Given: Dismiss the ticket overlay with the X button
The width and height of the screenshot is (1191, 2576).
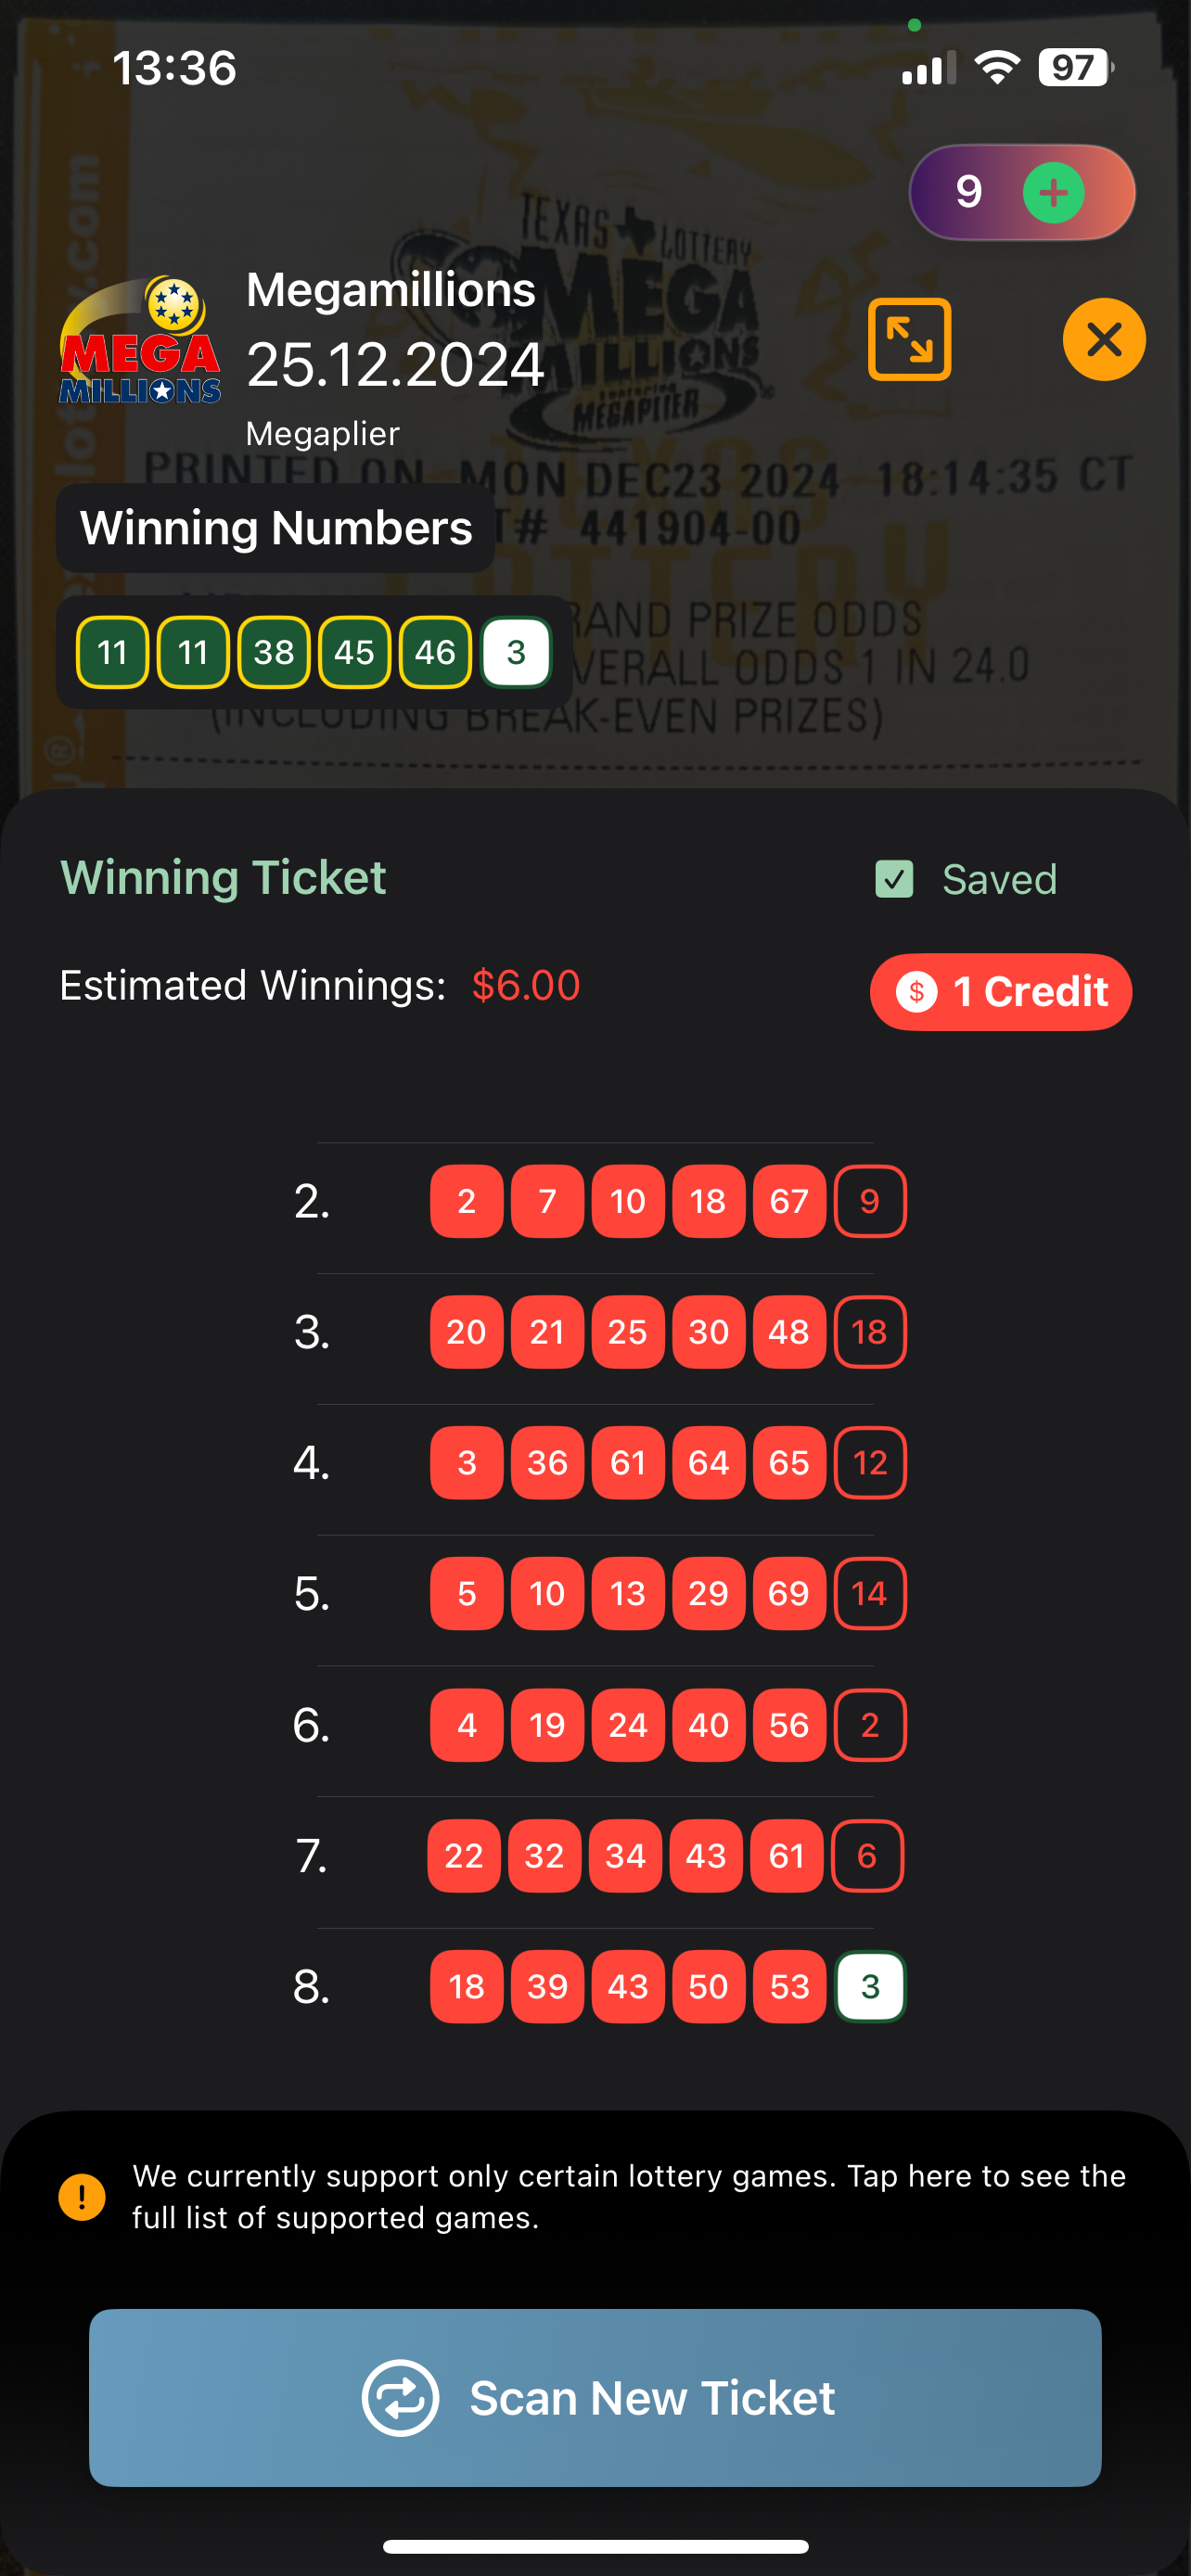Looking at the screenshot, I should pyautogui.click(x=1103, y=339).
